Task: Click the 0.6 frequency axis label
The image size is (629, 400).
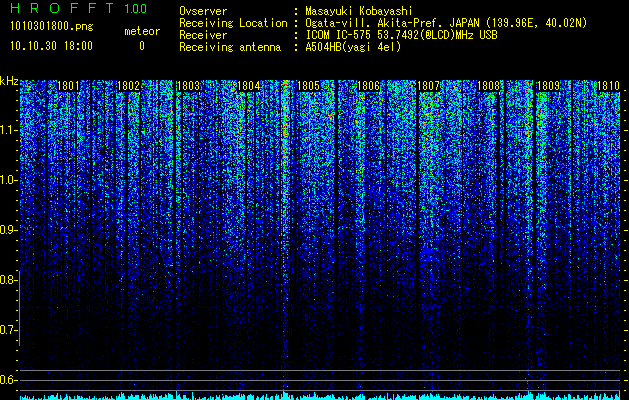Action: [x=7, y=380]
